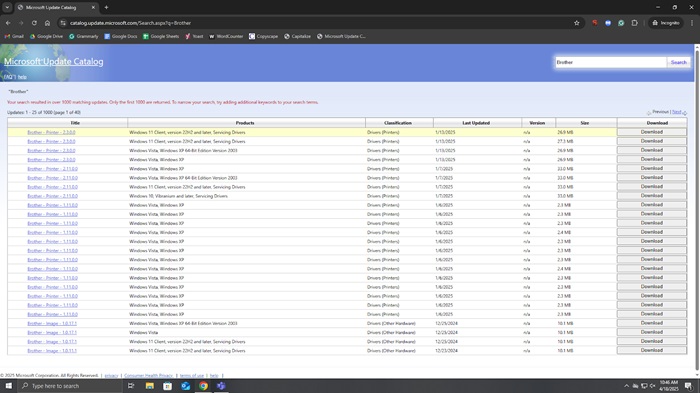Open File Explorer from the taskbar
700x393 pixels.
pos(150,386)
